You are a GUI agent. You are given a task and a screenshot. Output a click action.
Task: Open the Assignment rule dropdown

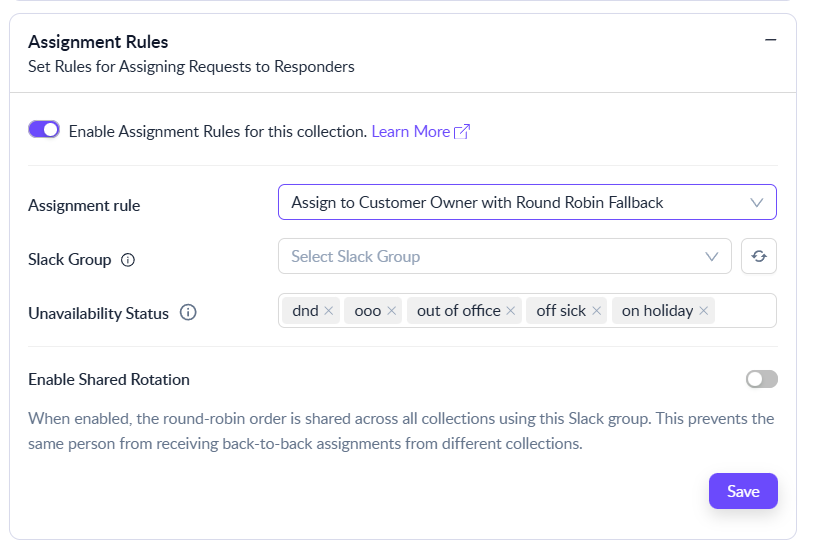(x=526, y=202)
